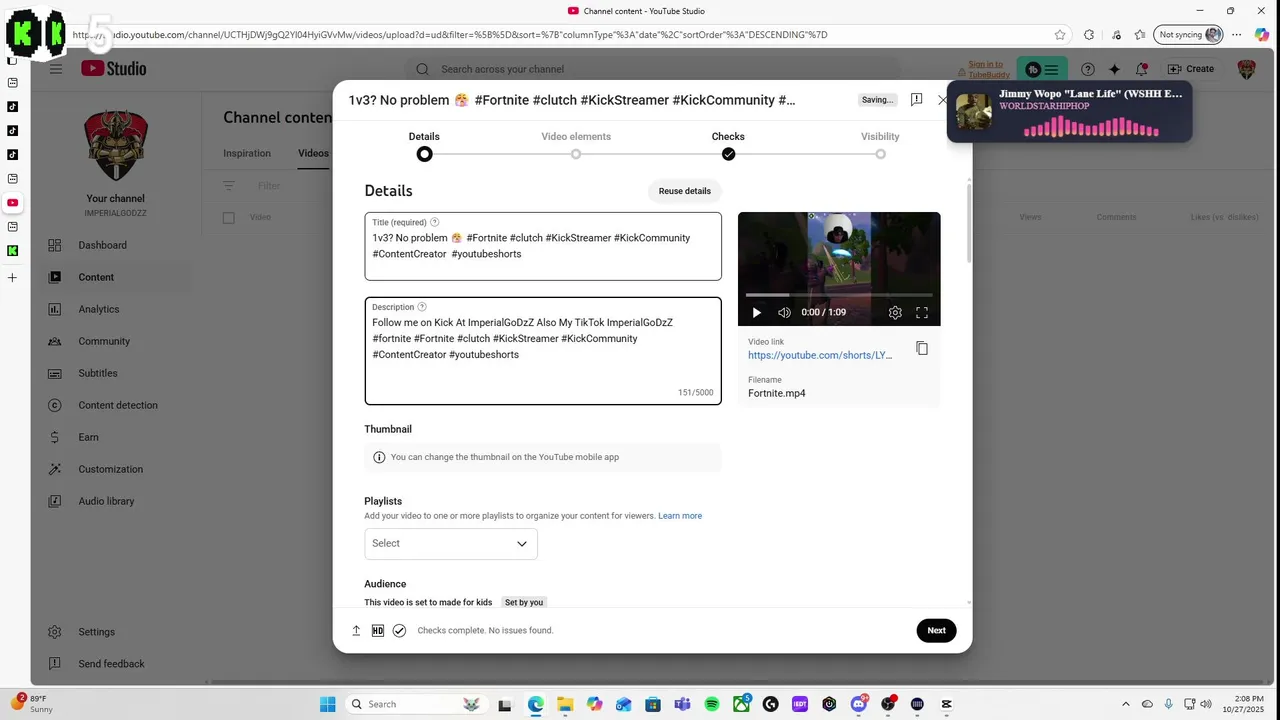The image size is (1280, 720).
Task: Open Earn in the sidebar
Action: pos(88,437)
